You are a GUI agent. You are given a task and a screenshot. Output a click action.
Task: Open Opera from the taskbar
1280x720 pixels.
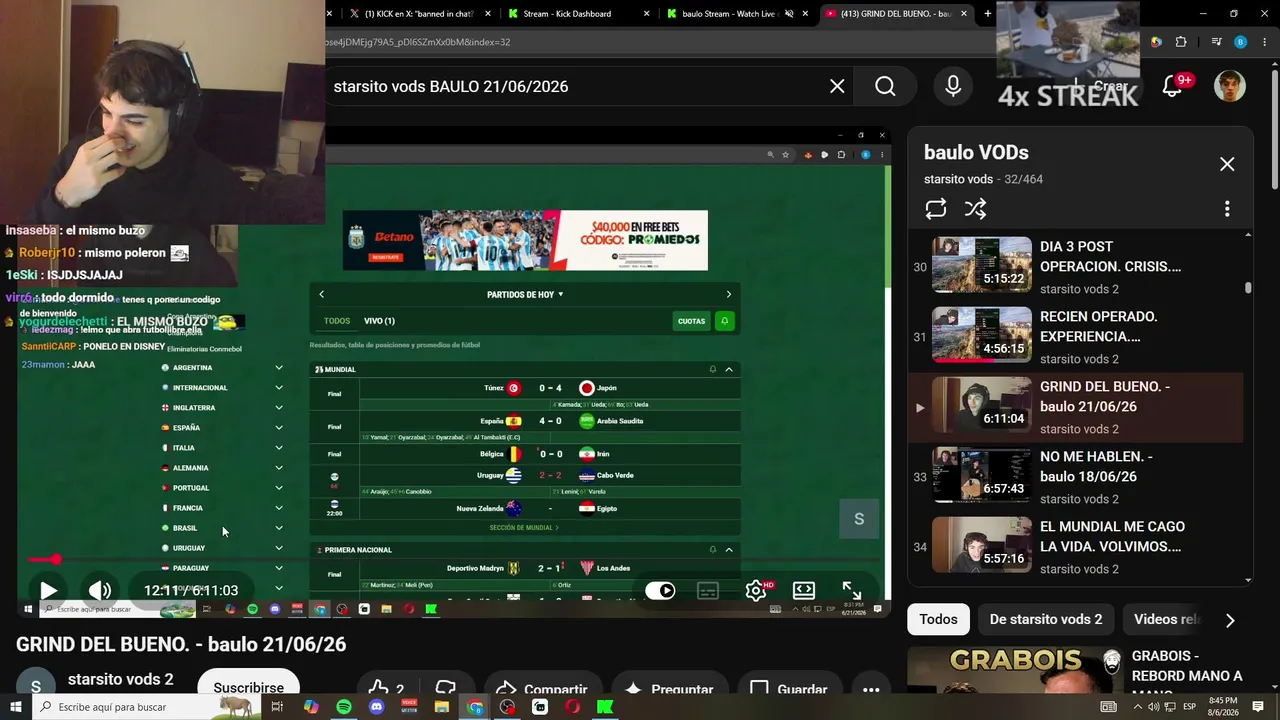coord(572,707)
